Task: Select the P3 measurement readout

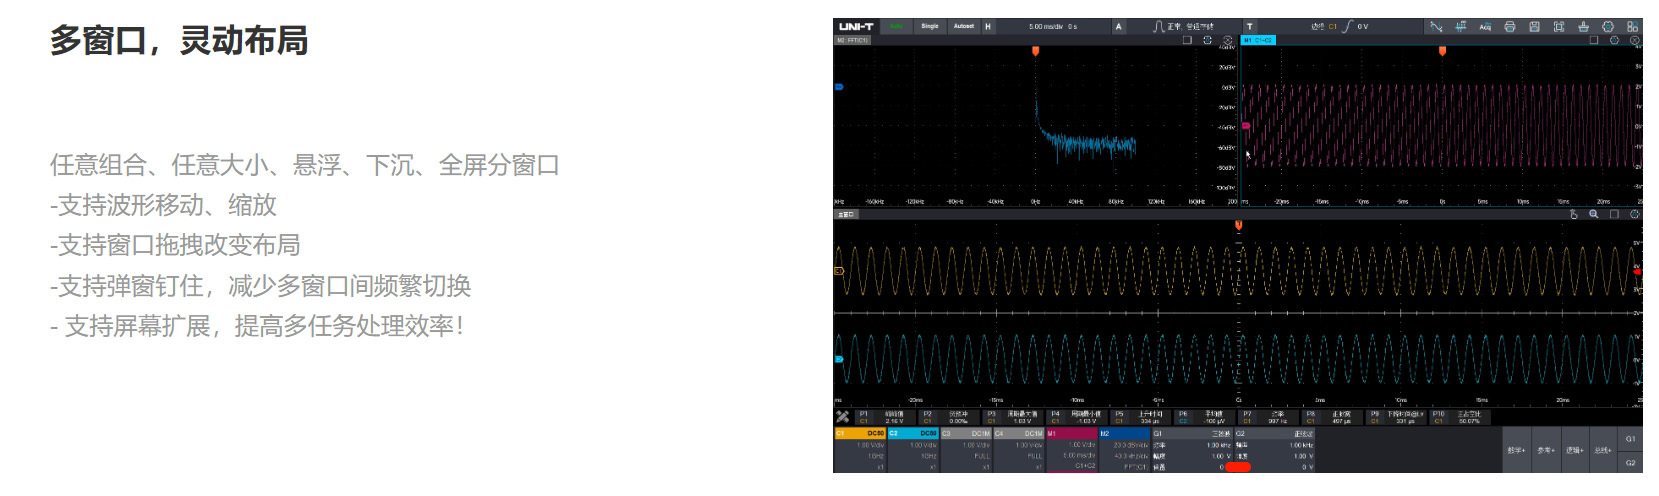Action: click(1011, 417)
